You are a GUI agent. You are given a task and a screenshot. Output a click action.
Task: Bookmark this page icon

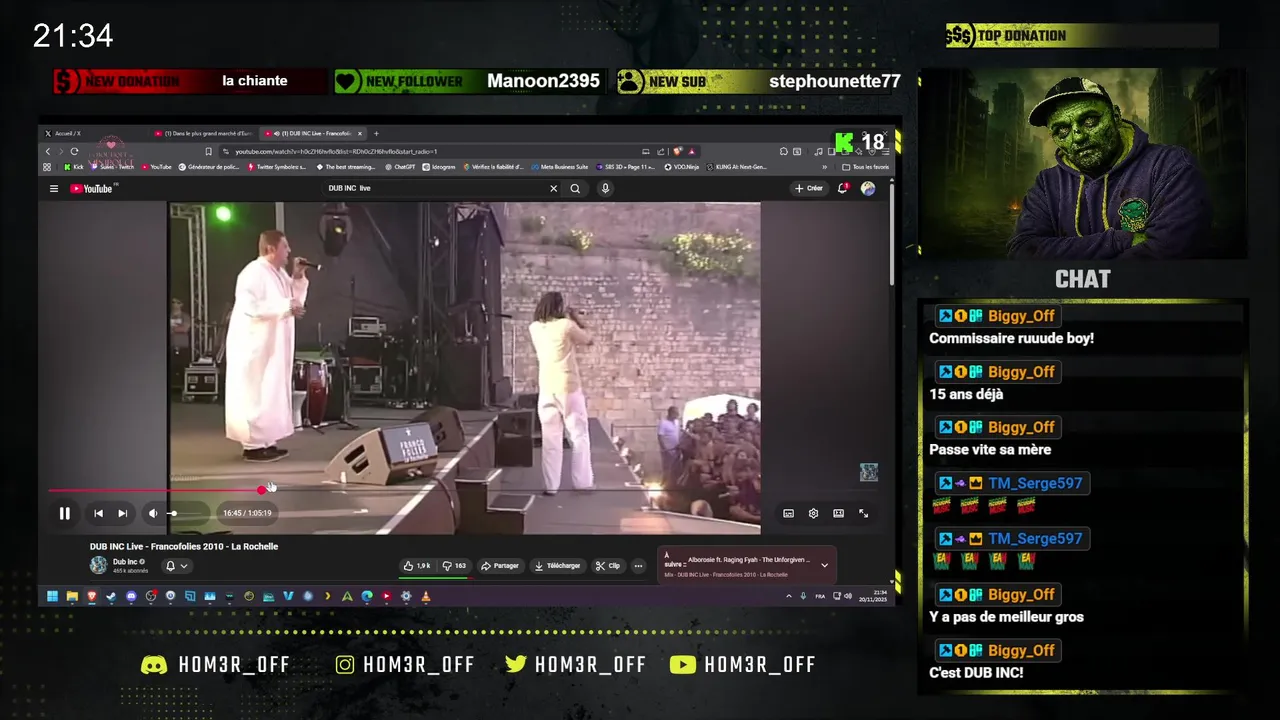click(208, 151)
